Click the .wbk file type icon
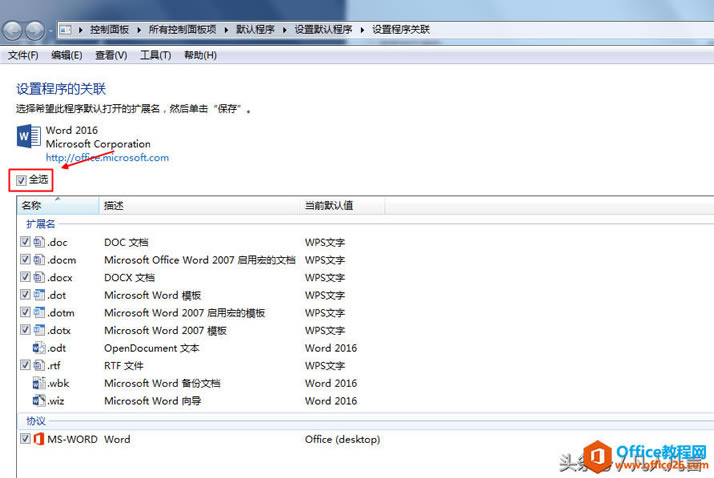Image resolution: width=714 pixels, height=478 pixels. coord(40,383)
